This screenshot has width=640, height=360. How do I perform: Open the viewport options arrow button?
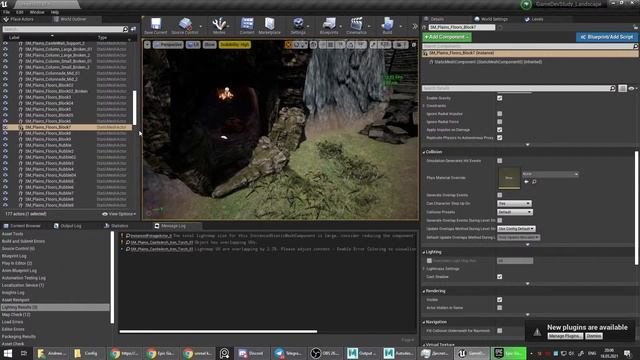coord(147,44)
